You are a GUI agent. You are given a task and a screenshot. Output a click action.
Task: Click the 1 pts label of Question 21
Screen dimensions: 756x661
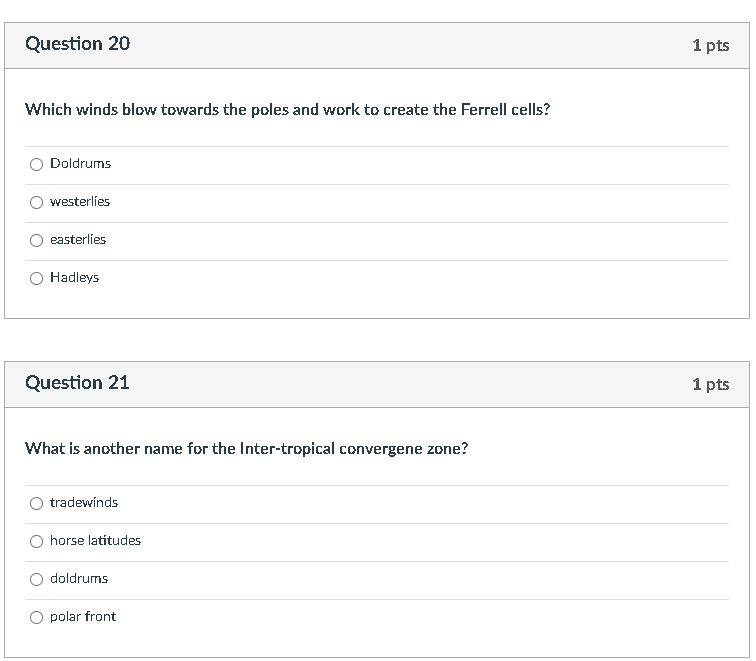click(711, 384)
